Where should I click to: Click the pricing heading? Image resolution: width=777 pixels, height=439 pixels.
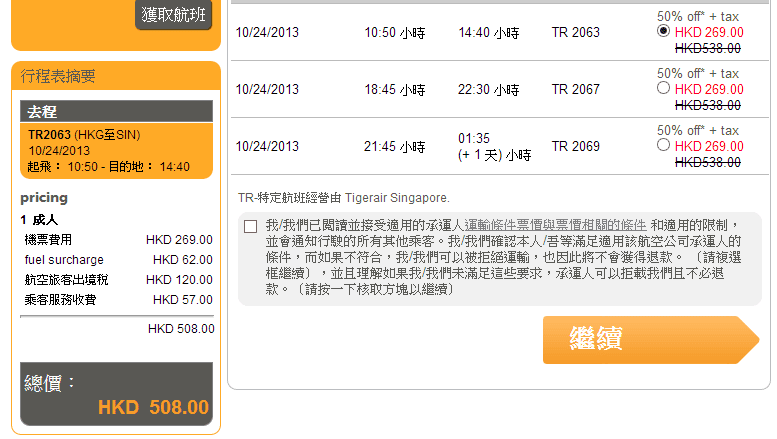[44, 198]
